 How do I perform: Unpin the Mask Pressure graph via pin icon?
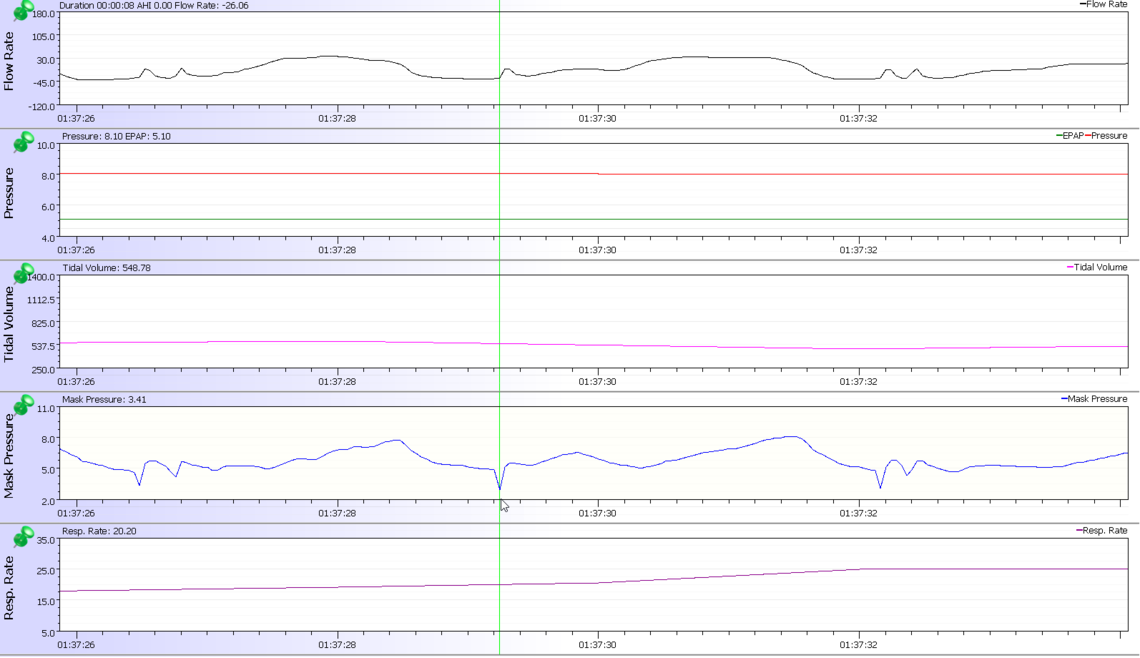coord(23,404)
